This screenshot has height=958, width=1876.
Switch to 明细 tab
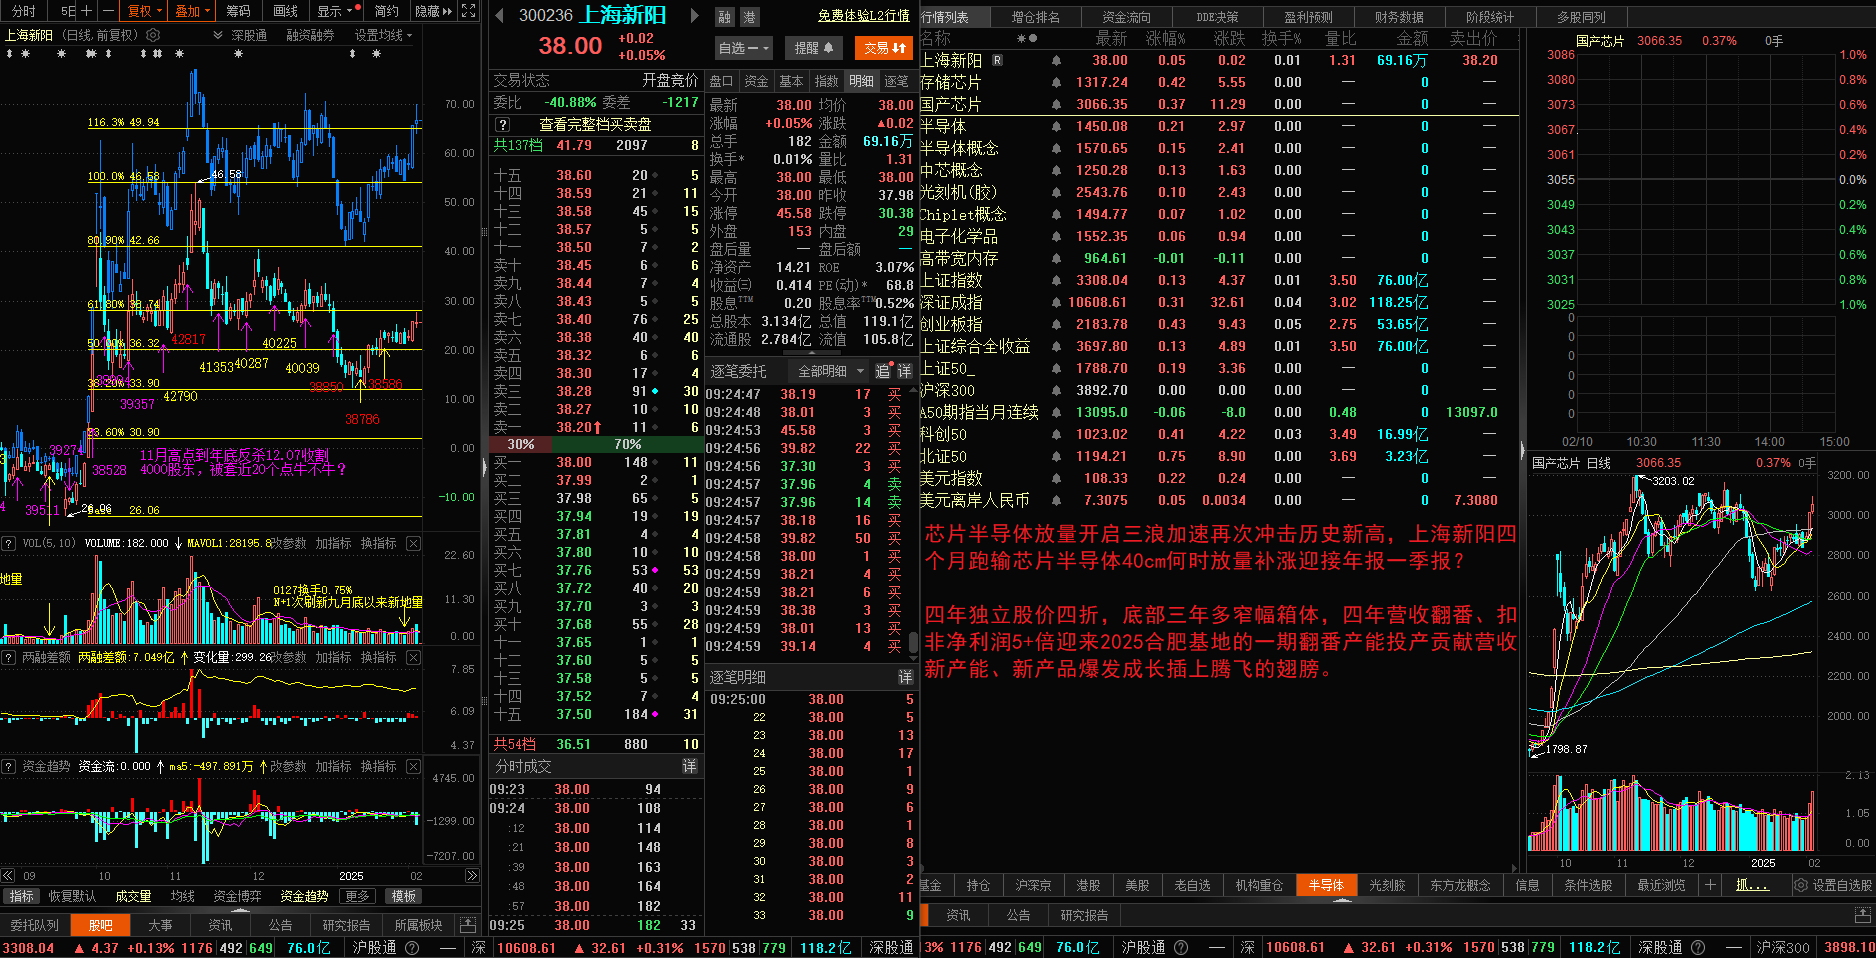861,81
